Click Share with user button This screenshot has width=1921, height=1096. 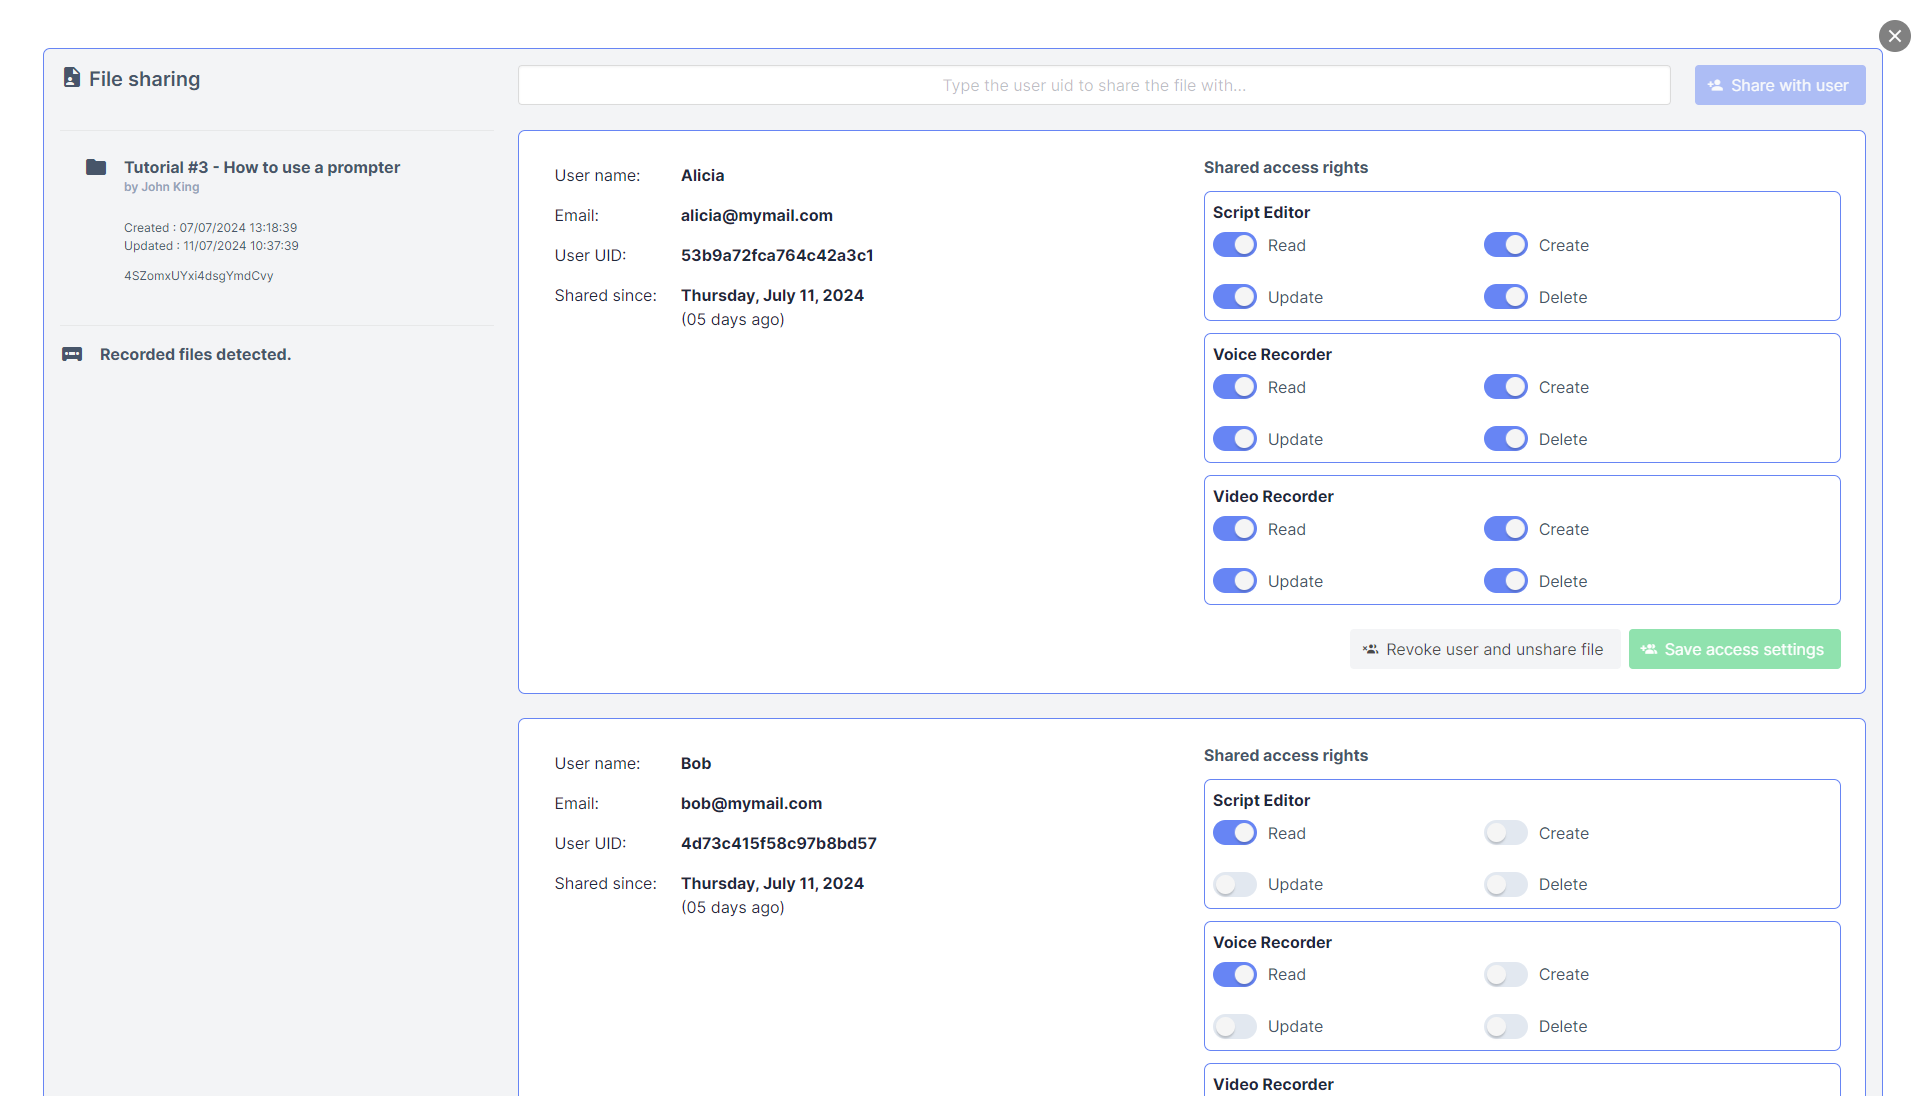(x=1779, y=85)
